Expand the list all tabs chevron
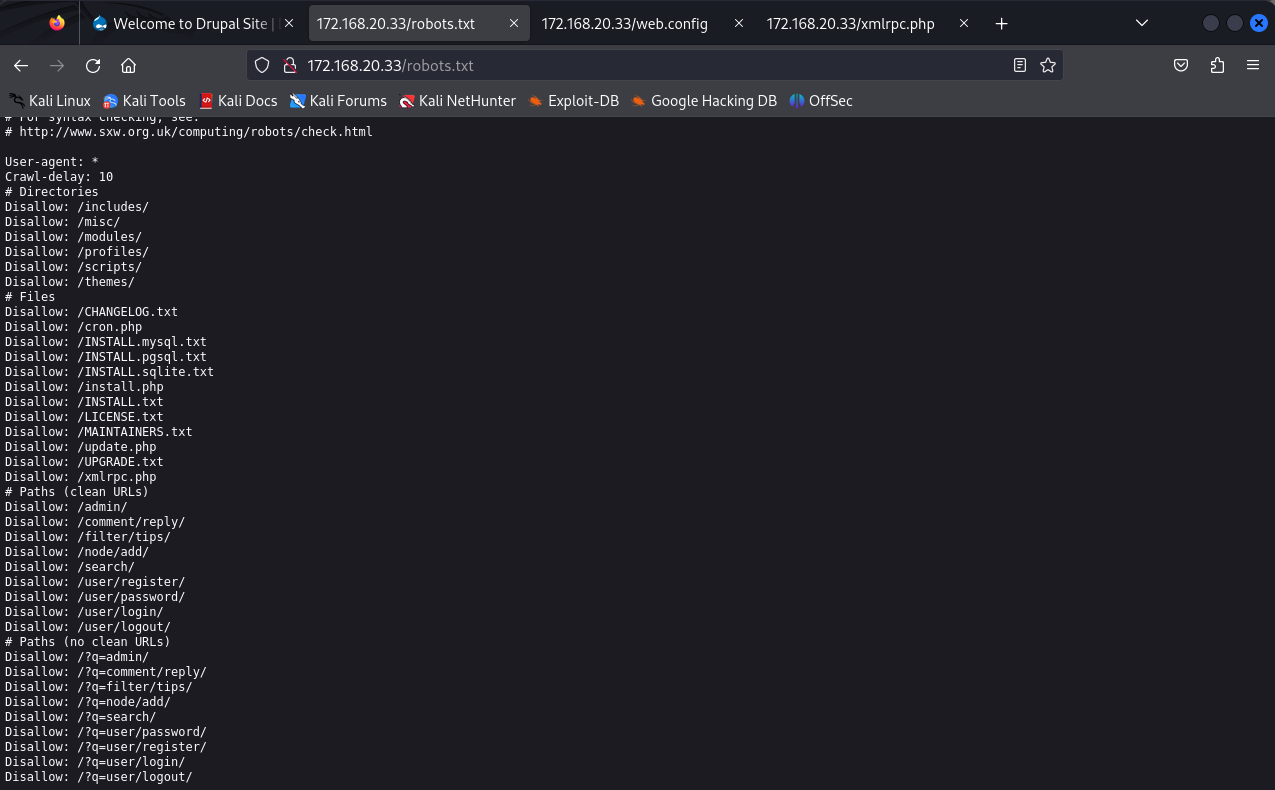The width and height of the screenshot is (1275, 790). [x=1143, y=23]
